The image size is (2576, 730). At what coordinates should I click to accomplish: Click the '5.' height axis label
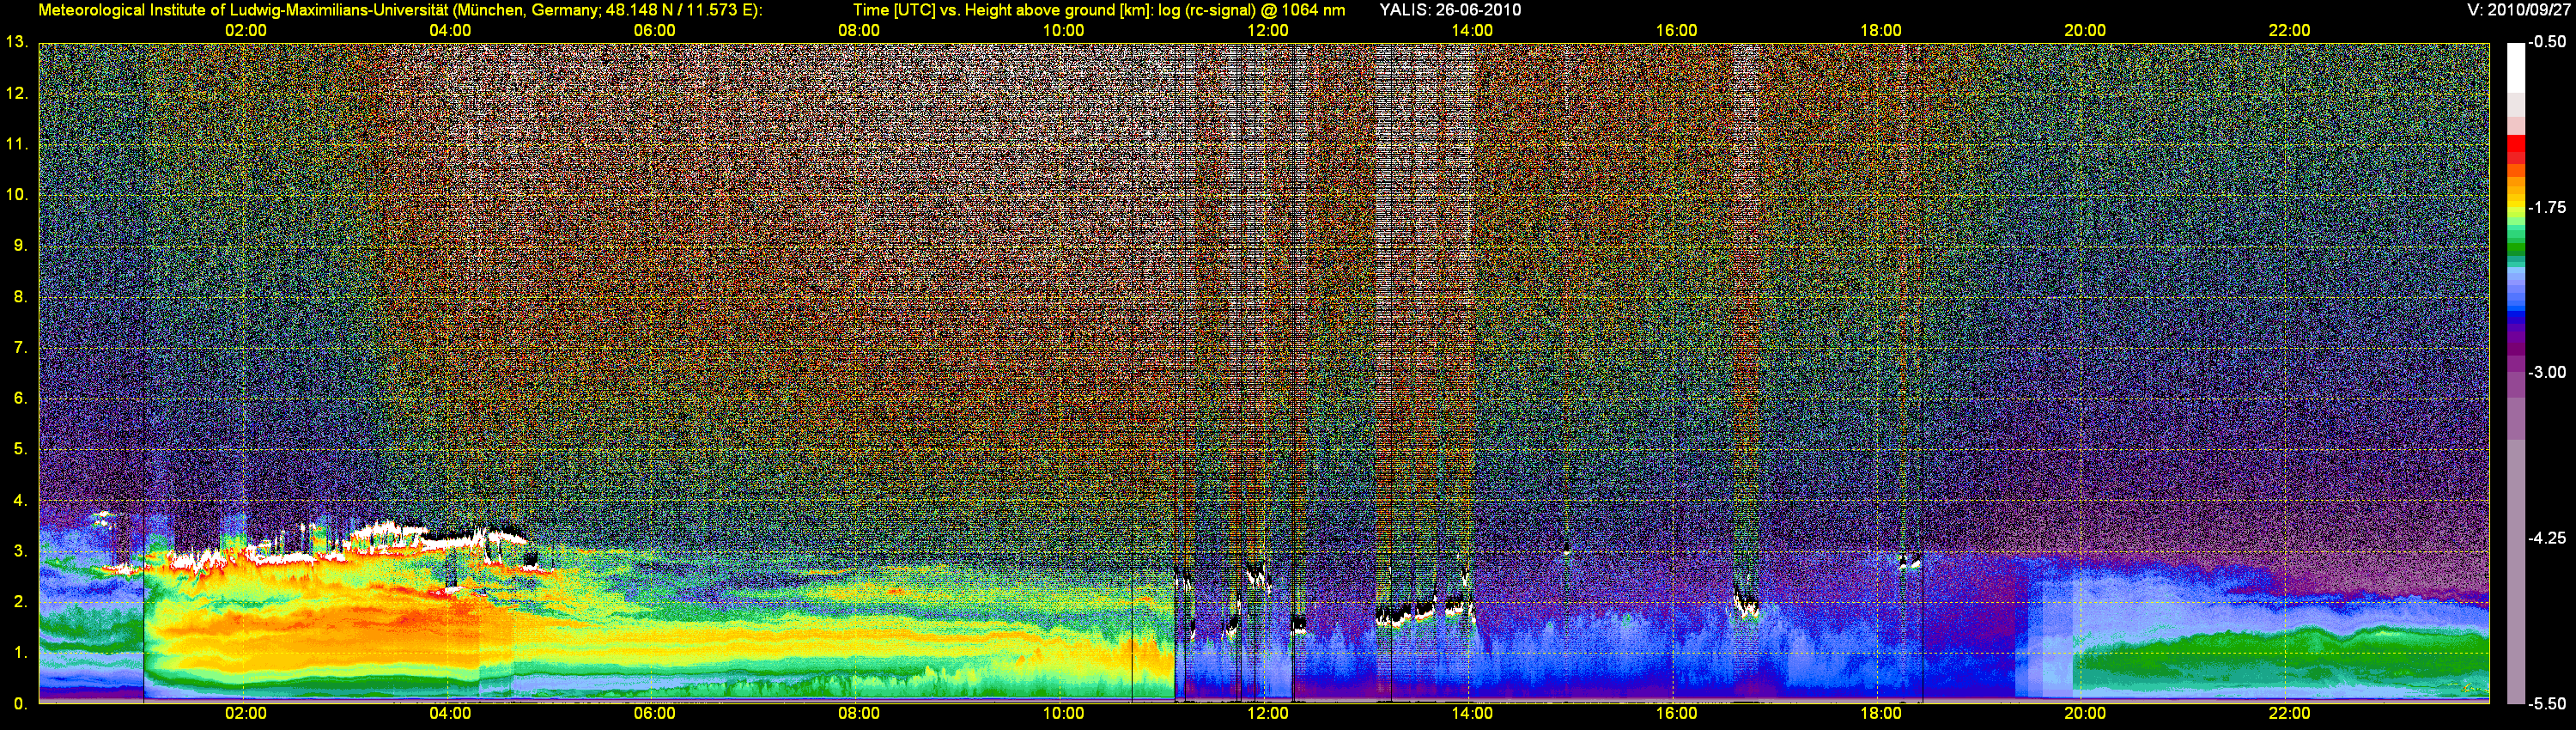pyautogui.click(x=20, y=449)
